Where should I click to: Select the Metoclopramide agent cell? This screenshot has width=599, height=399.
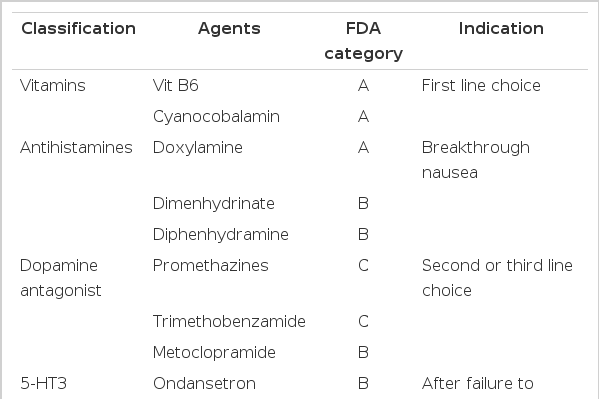[214, 353]
